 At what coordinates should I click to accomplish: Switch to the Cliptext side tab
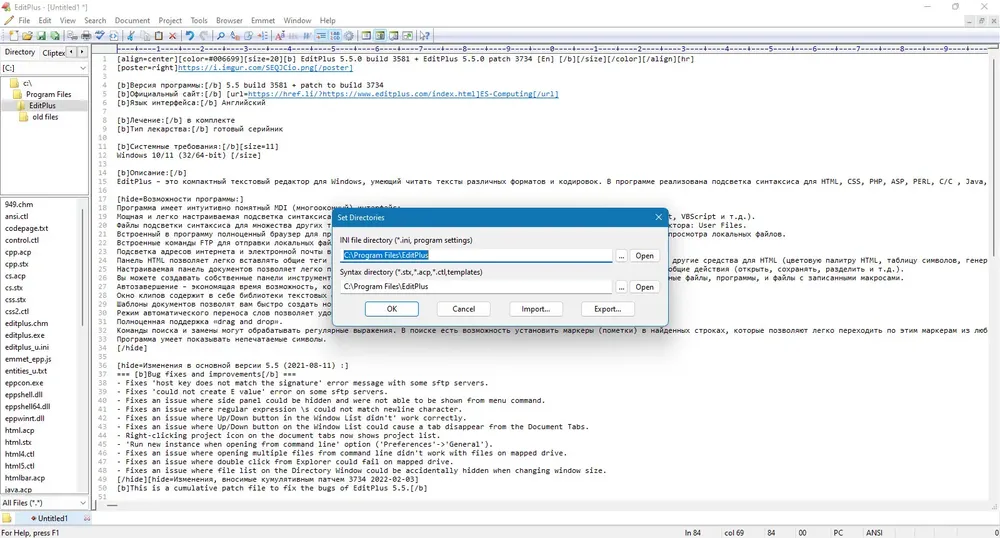(54, 53)
